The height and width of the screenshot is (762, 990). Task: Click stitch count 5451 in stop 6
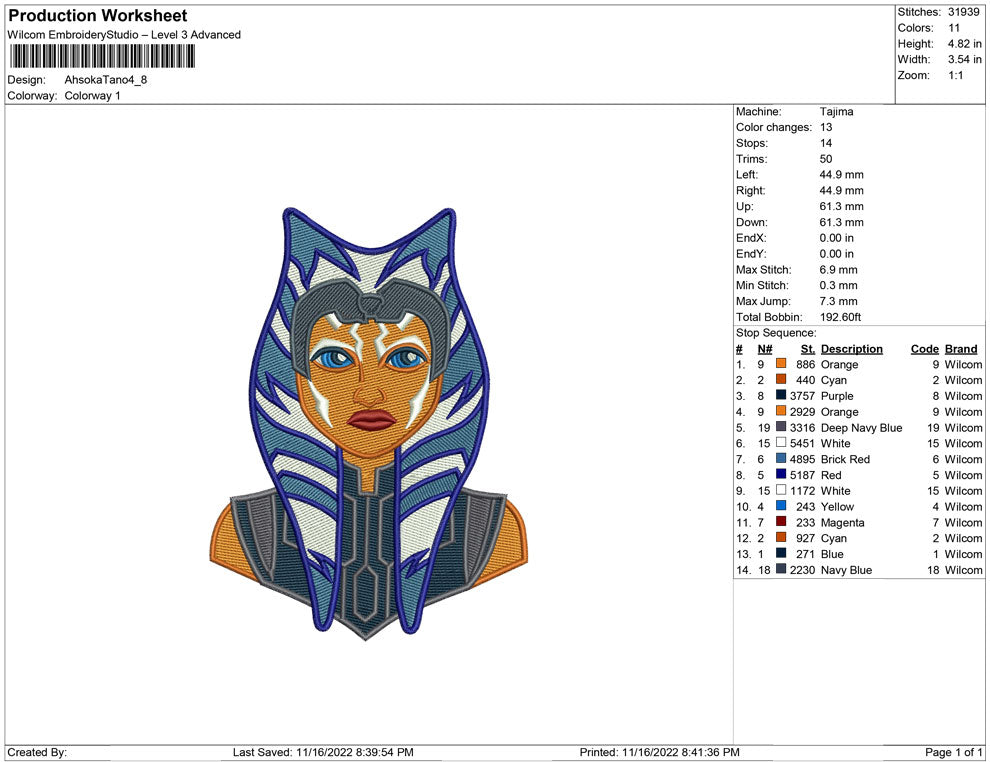pyautogui.click(x=802, y=443)
